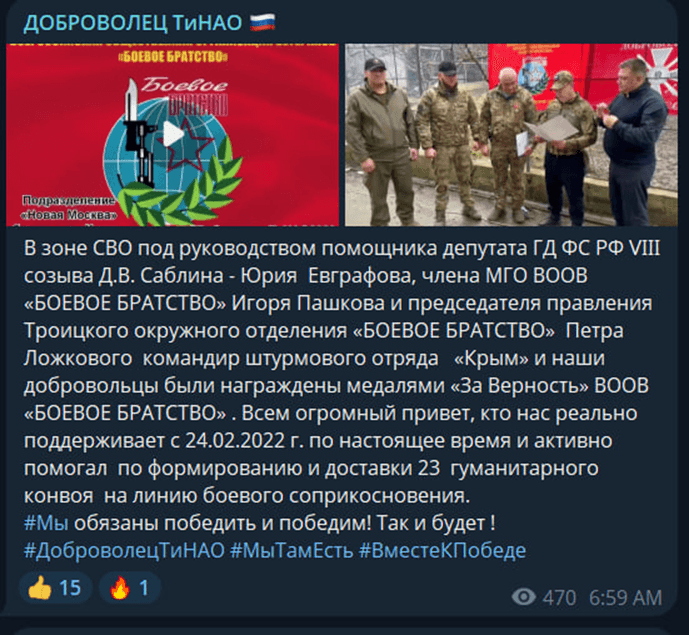Screen dimensions: 689x635
Task: React with fire emoji reaction
Action: tap(130, 588)
